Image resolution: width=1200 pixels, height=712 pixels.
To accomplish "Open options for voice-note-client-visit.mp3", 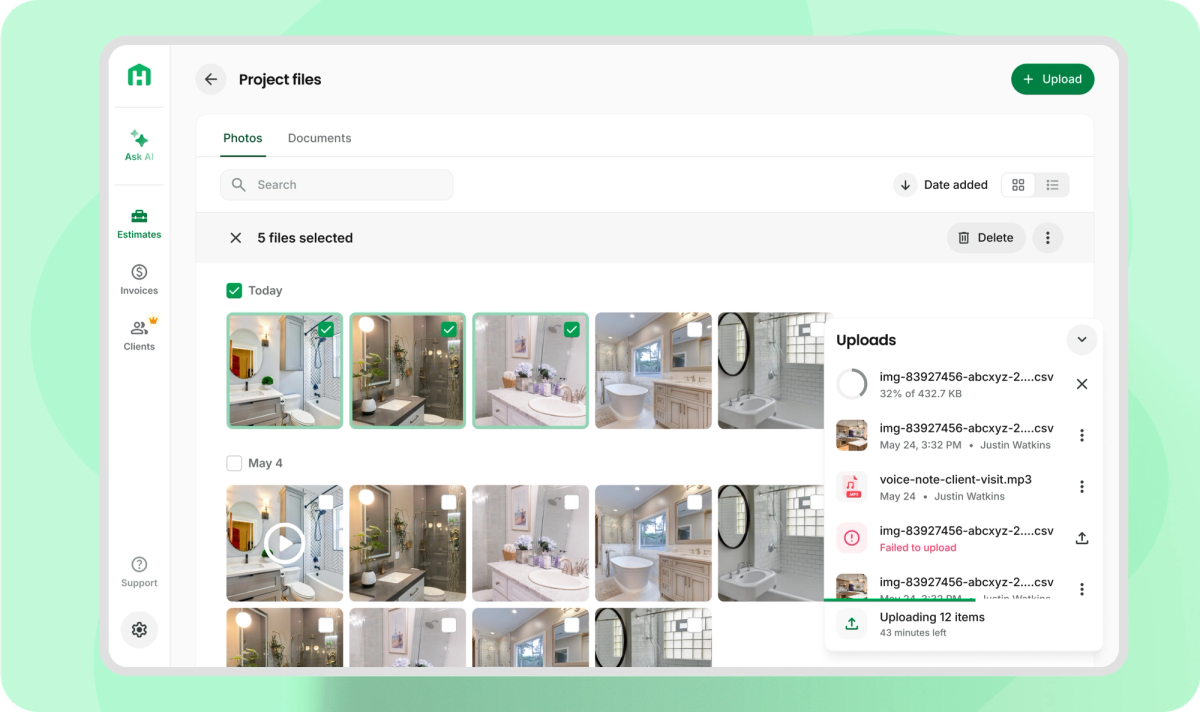I will click(1081, 486).
